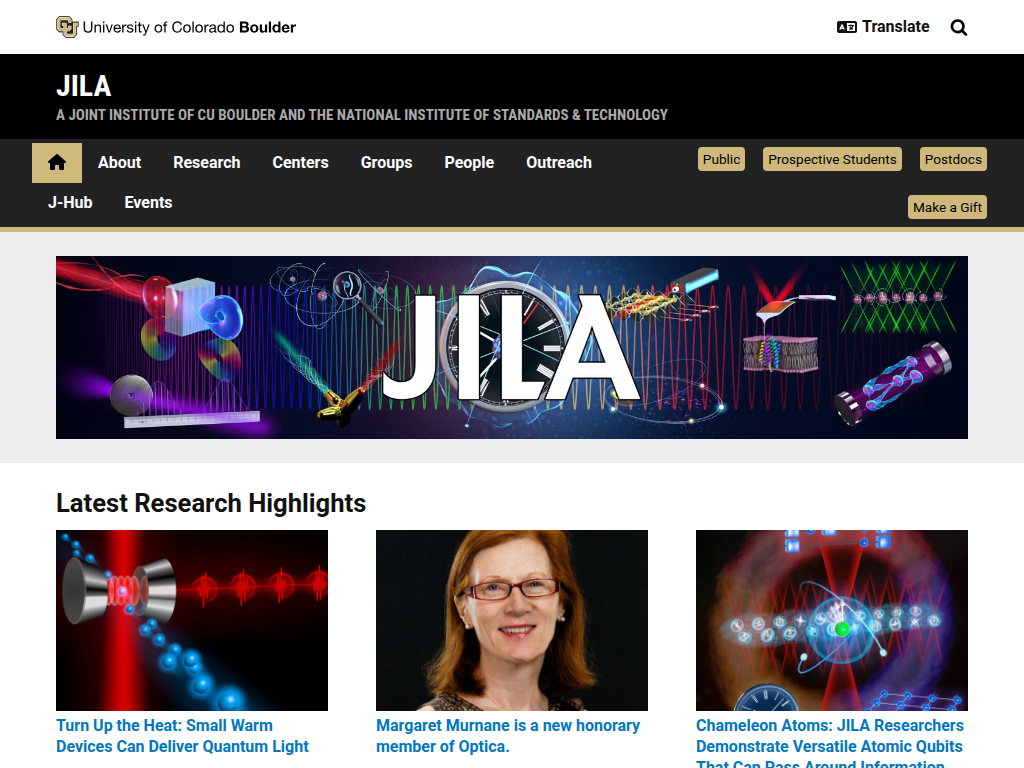The width and height of the screenshot is (1024, 768).
Task: Open the Events page
Action: coord(148,202)
